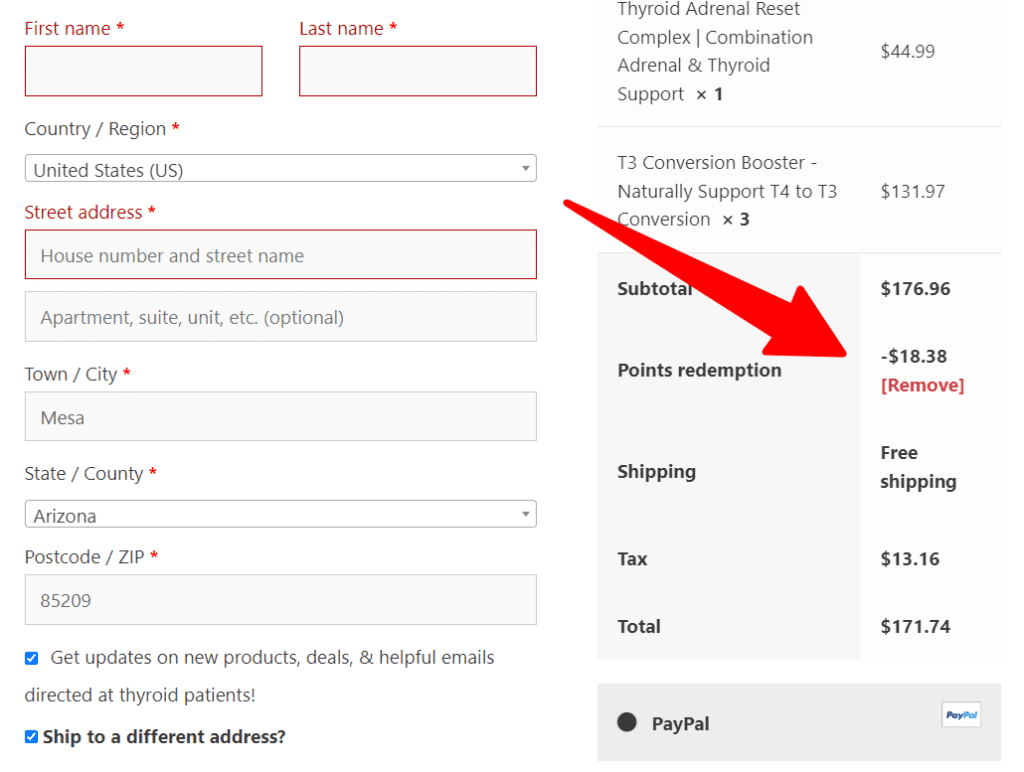Click the Street address input
The height and width of the screenshot is (772, 1024).
pos(281,255)
